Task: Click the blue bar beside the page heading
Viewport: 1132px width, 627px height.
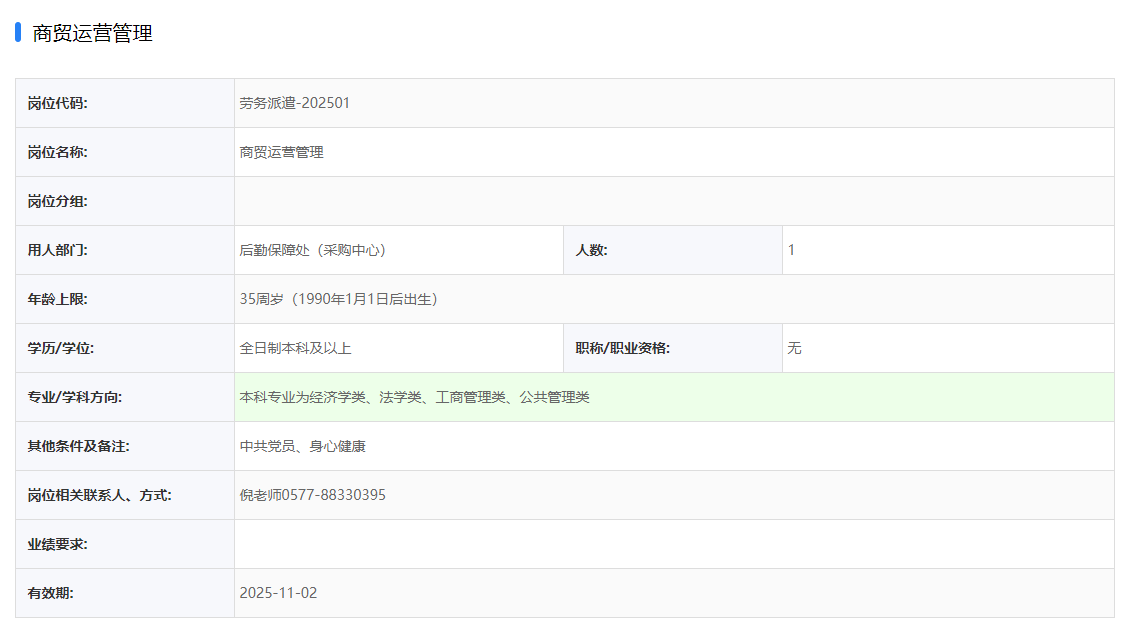Action: (x=18, y=33)
